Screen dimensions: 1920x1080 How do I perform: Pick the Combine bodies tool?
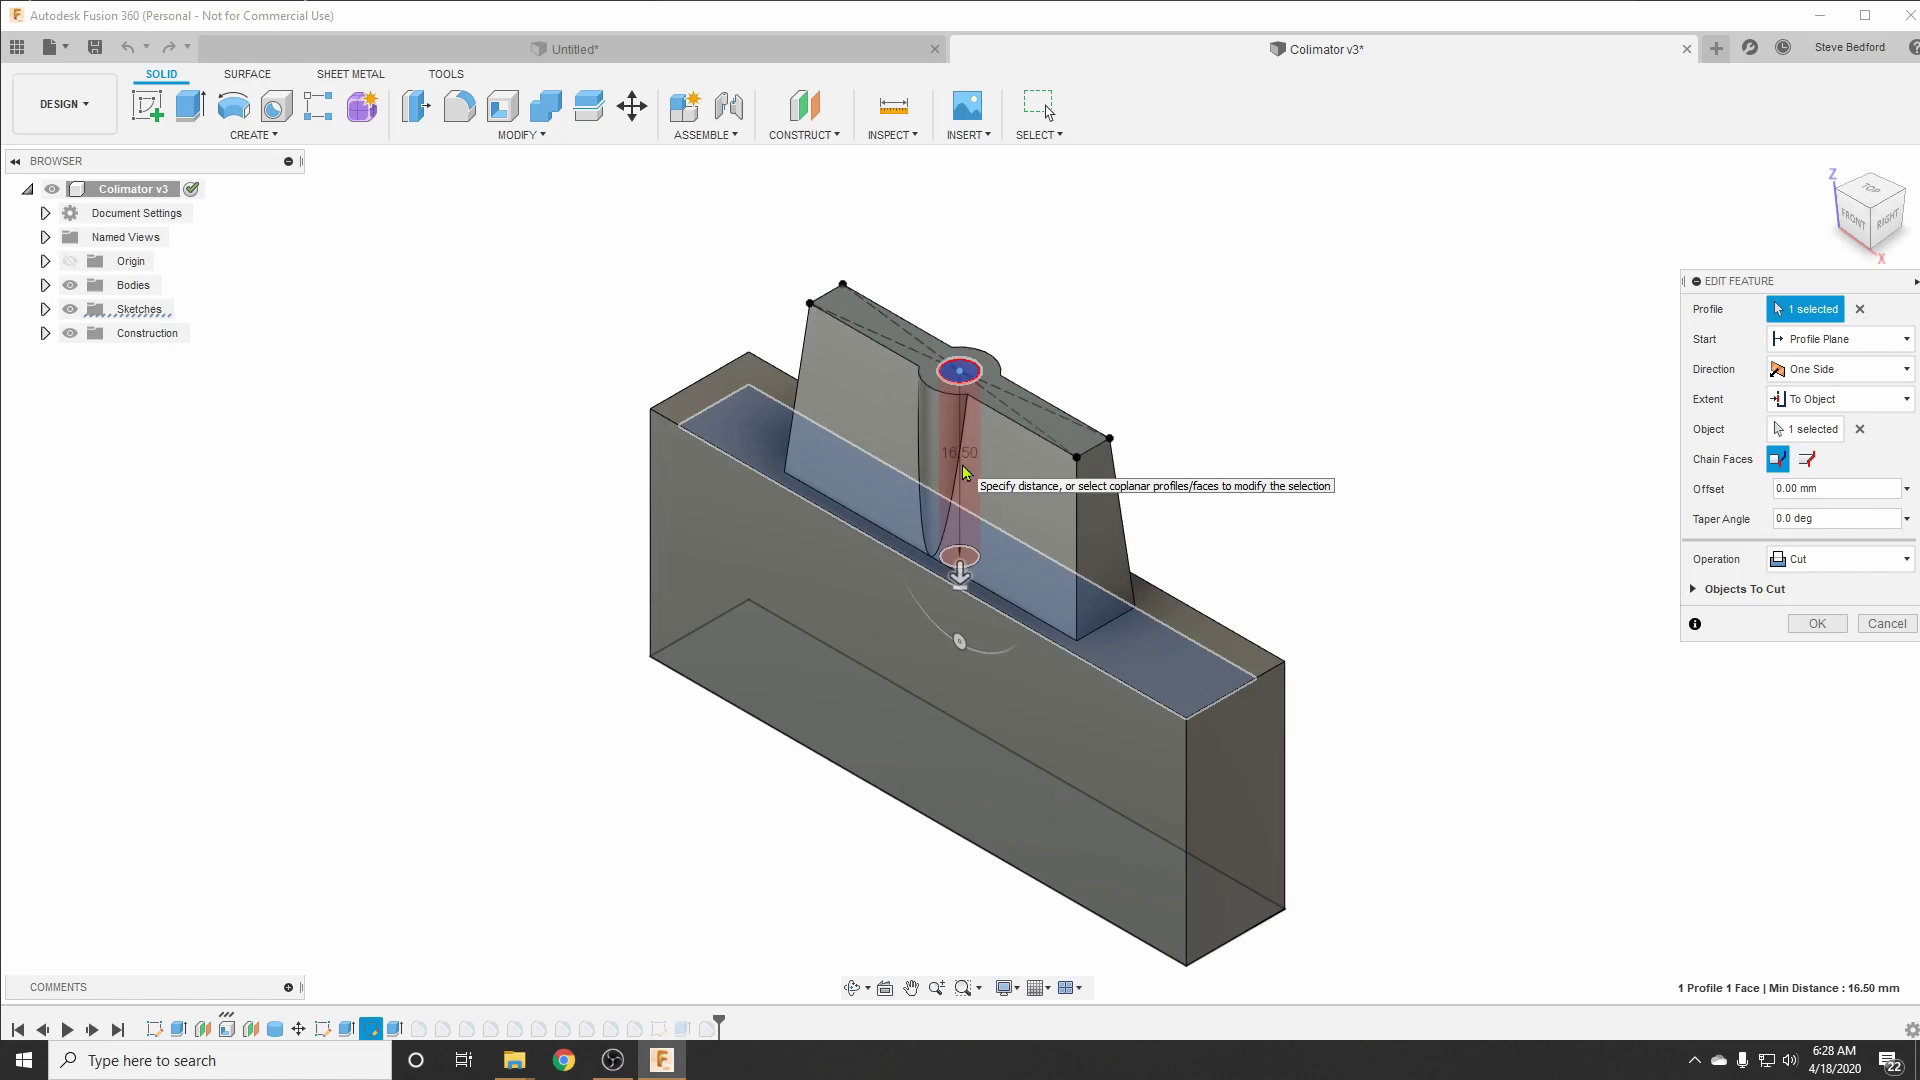[x=546, y=106]
